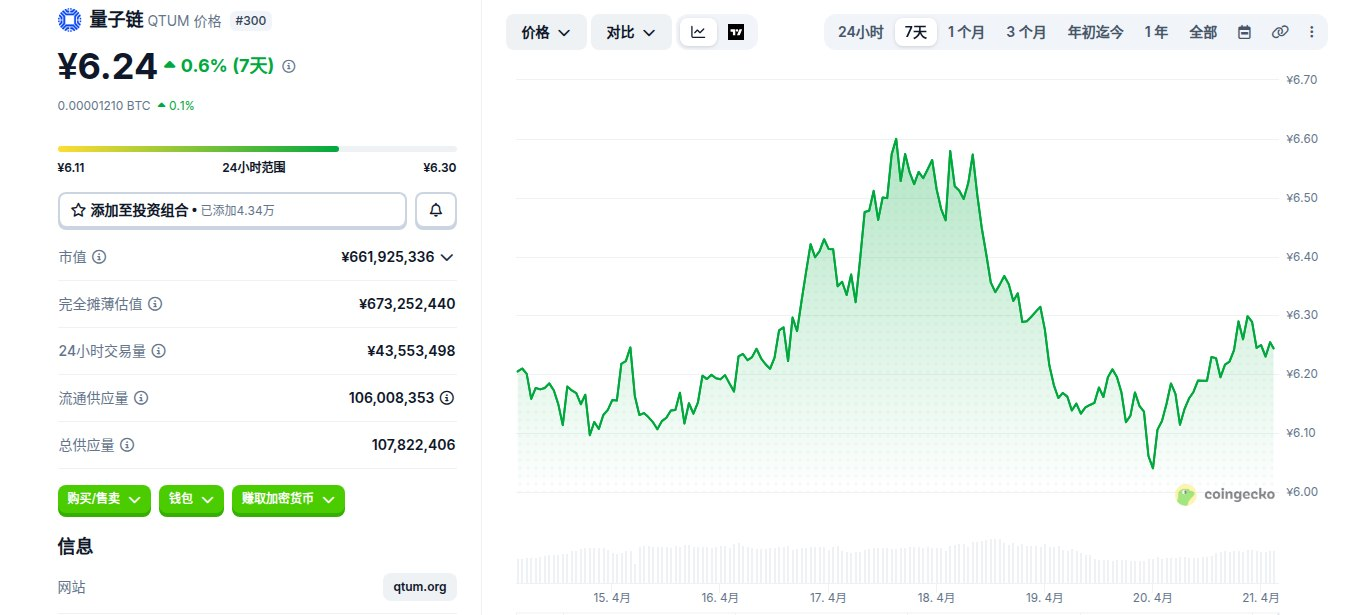Screen dimensions: 1360x615
Task: Click the Qtum coin logo icon
Action: (70, 19)
